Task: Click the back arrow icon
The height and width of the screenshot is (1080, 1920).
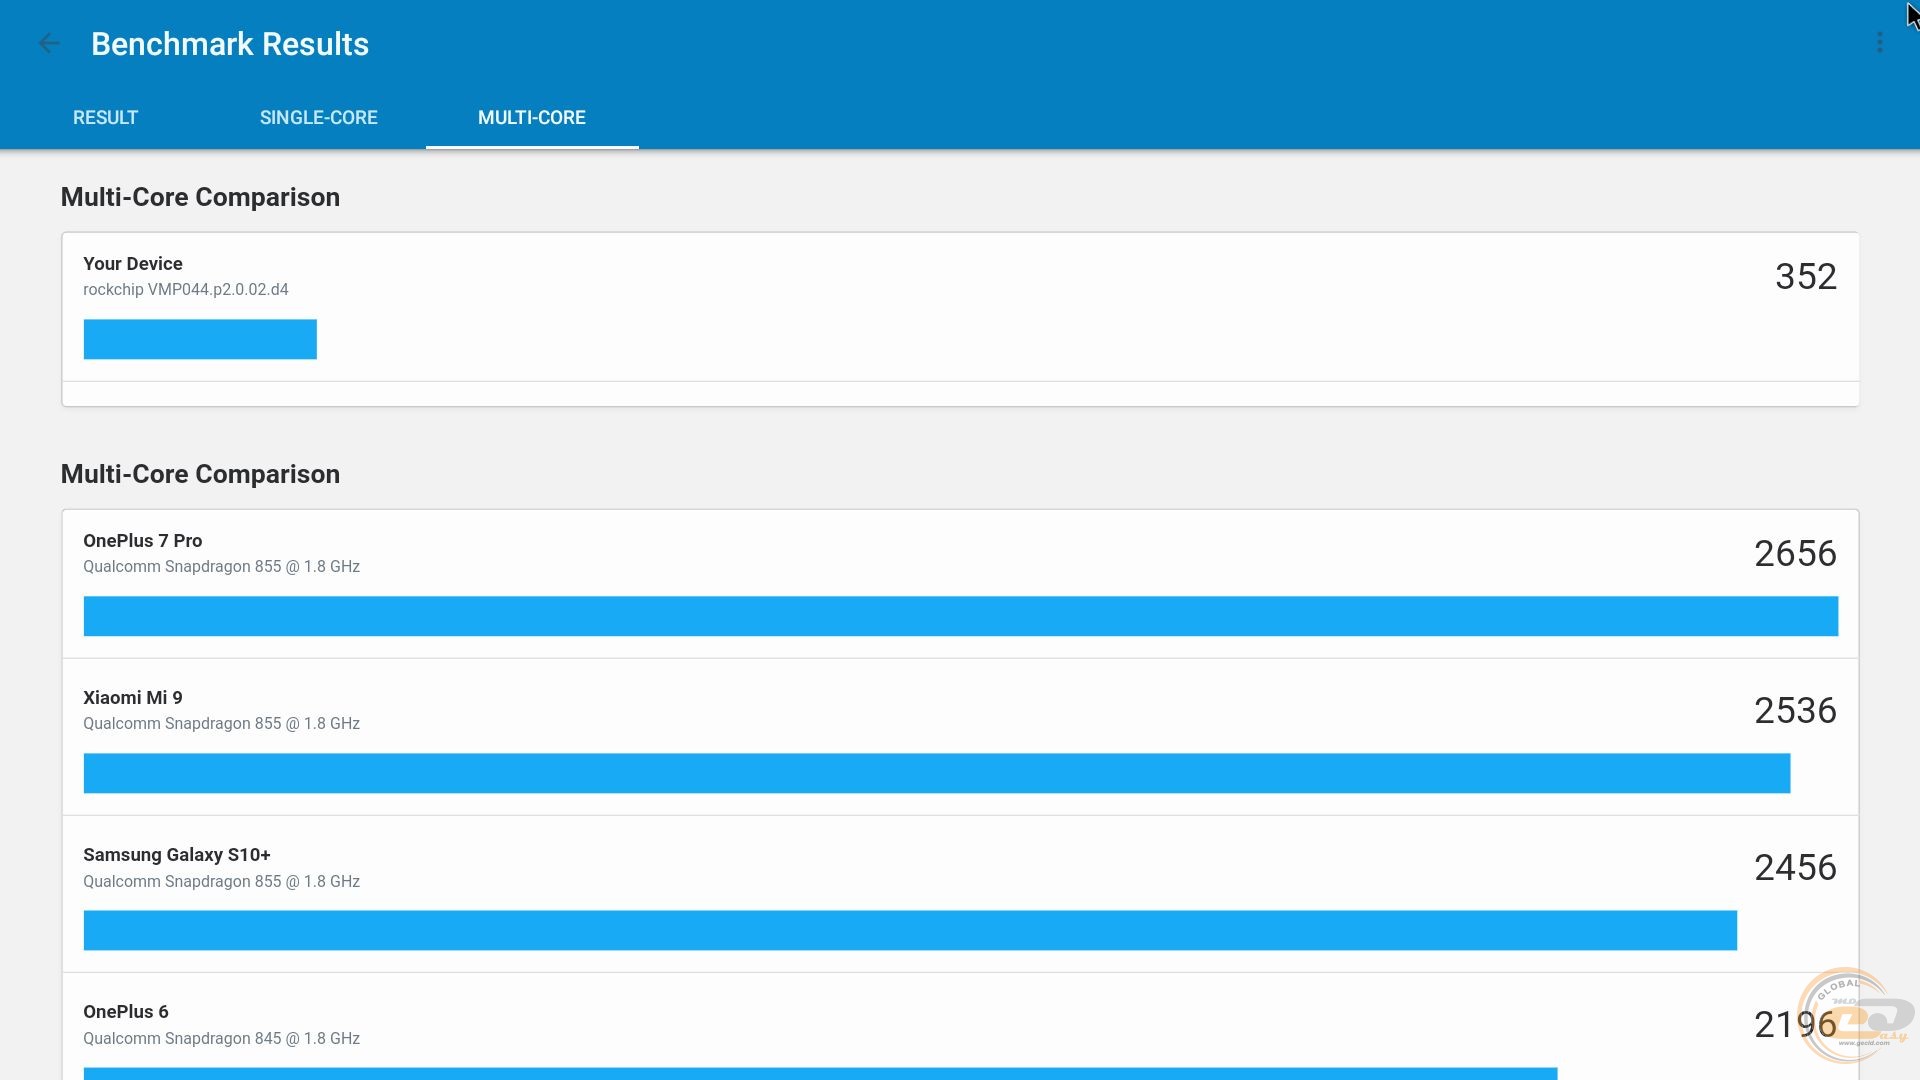Action: [48, 43]
